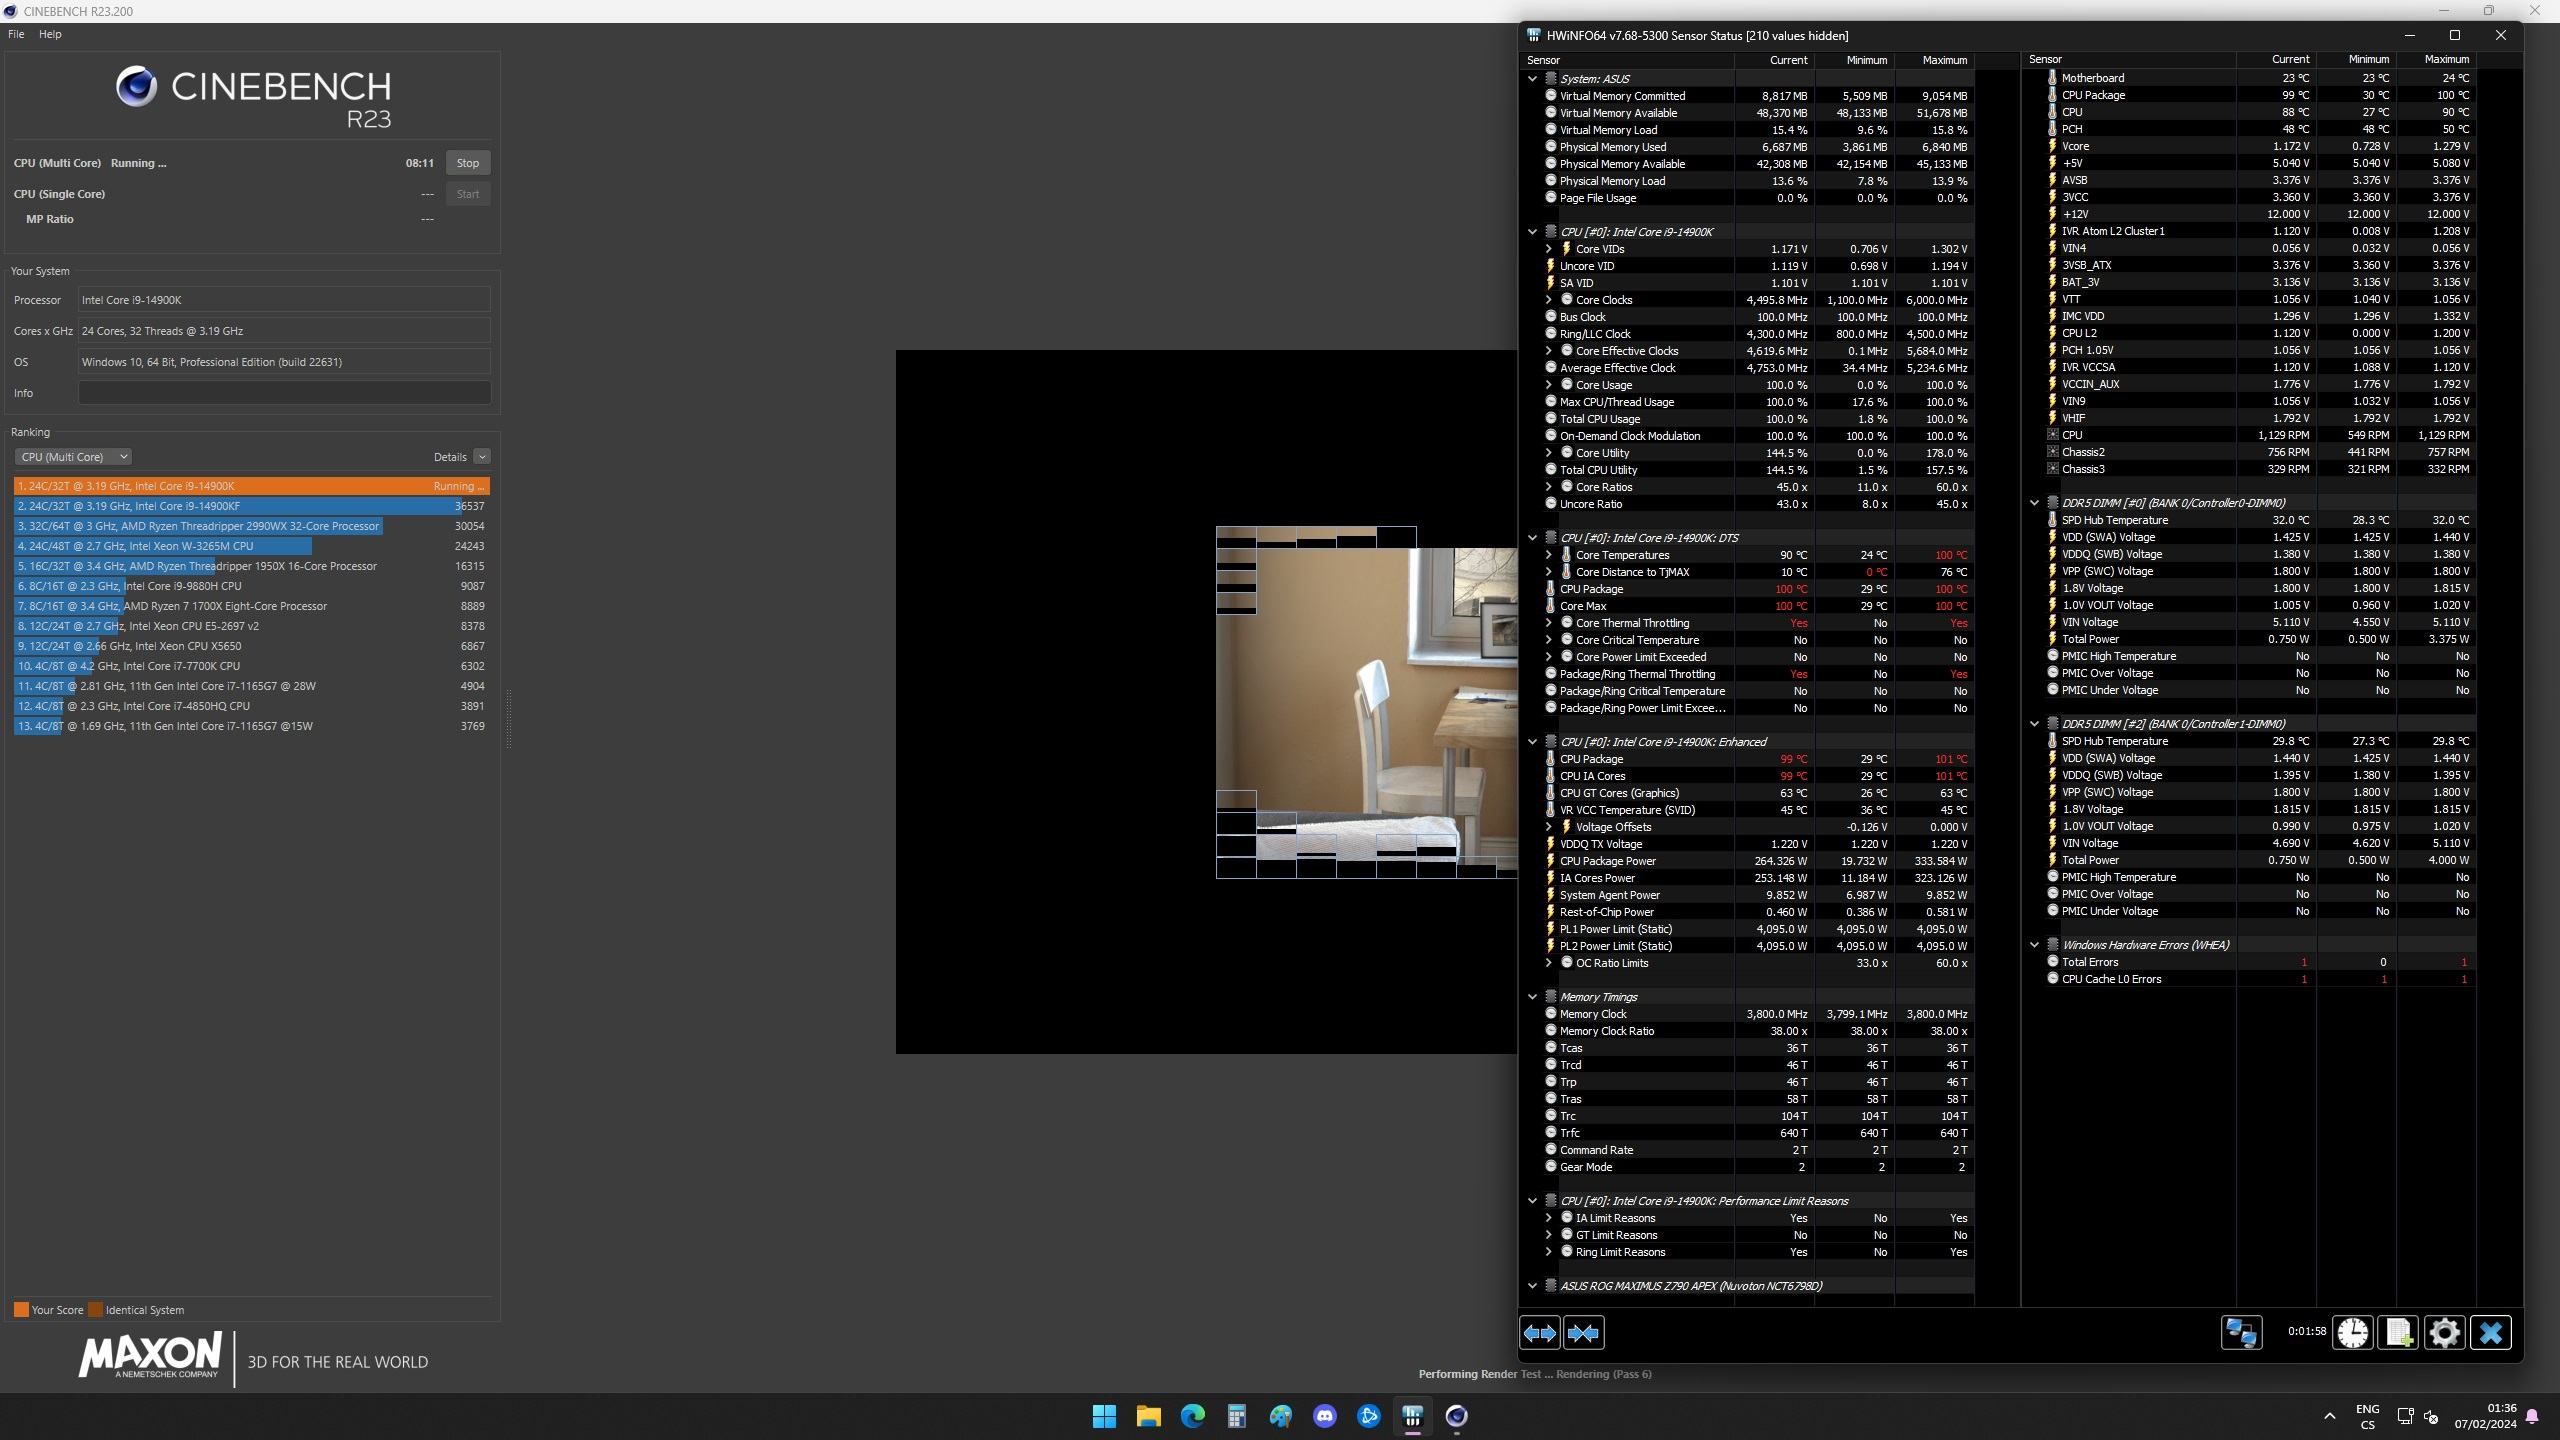The width and height of the screenshot is (2560, 1440).
Task: Collapse Windows Hardware Errors (WHEA) section
Action: (x=2034, y=945)
